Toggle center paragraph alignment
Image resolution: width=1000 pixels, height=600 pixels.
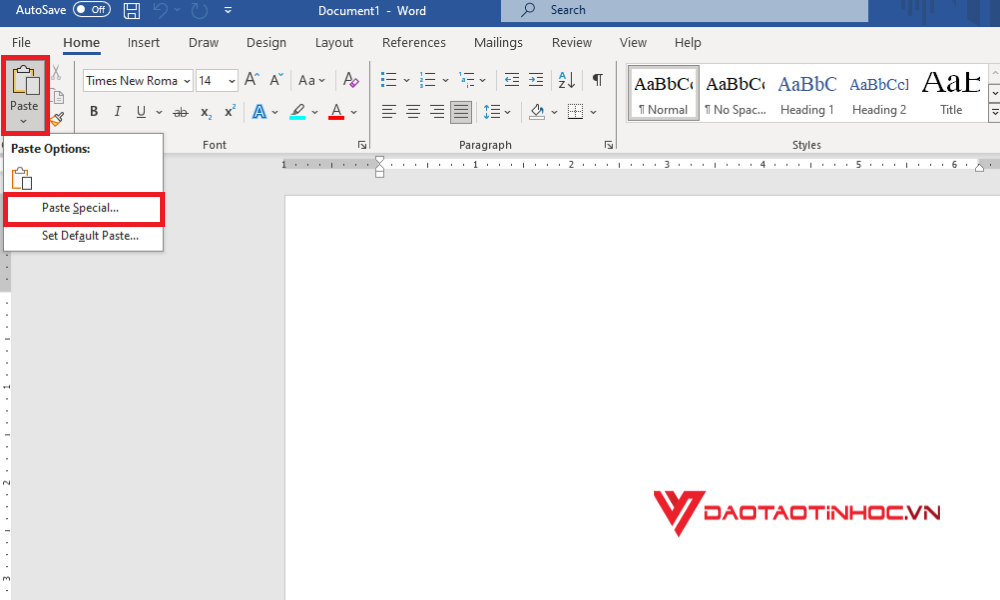(412, 111)
